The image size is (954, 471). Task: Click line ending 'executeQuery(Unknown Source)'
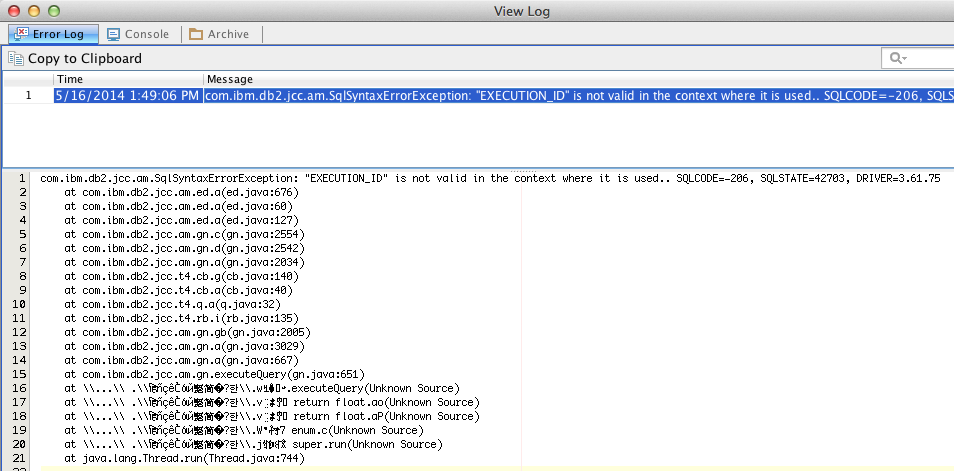tap(262, 388)
